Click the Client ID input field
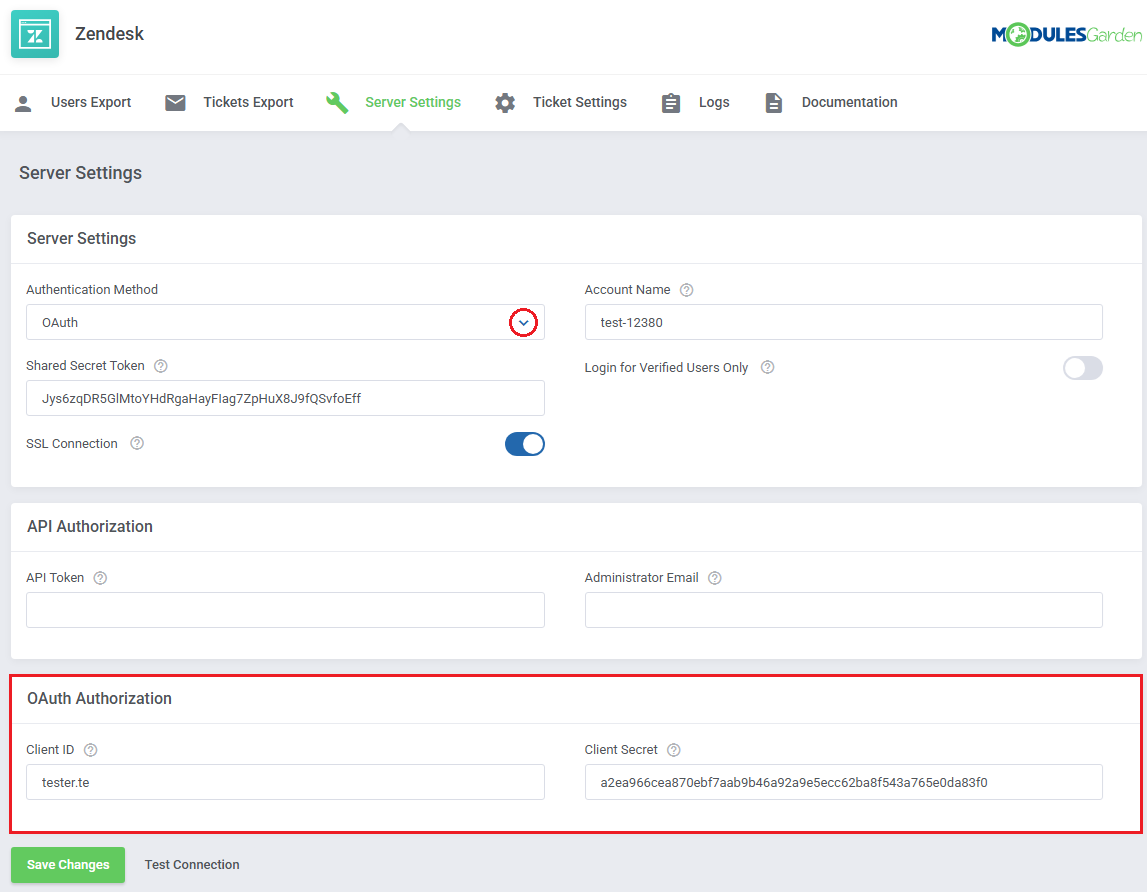The image size is (1147, 892). point(285,782)
